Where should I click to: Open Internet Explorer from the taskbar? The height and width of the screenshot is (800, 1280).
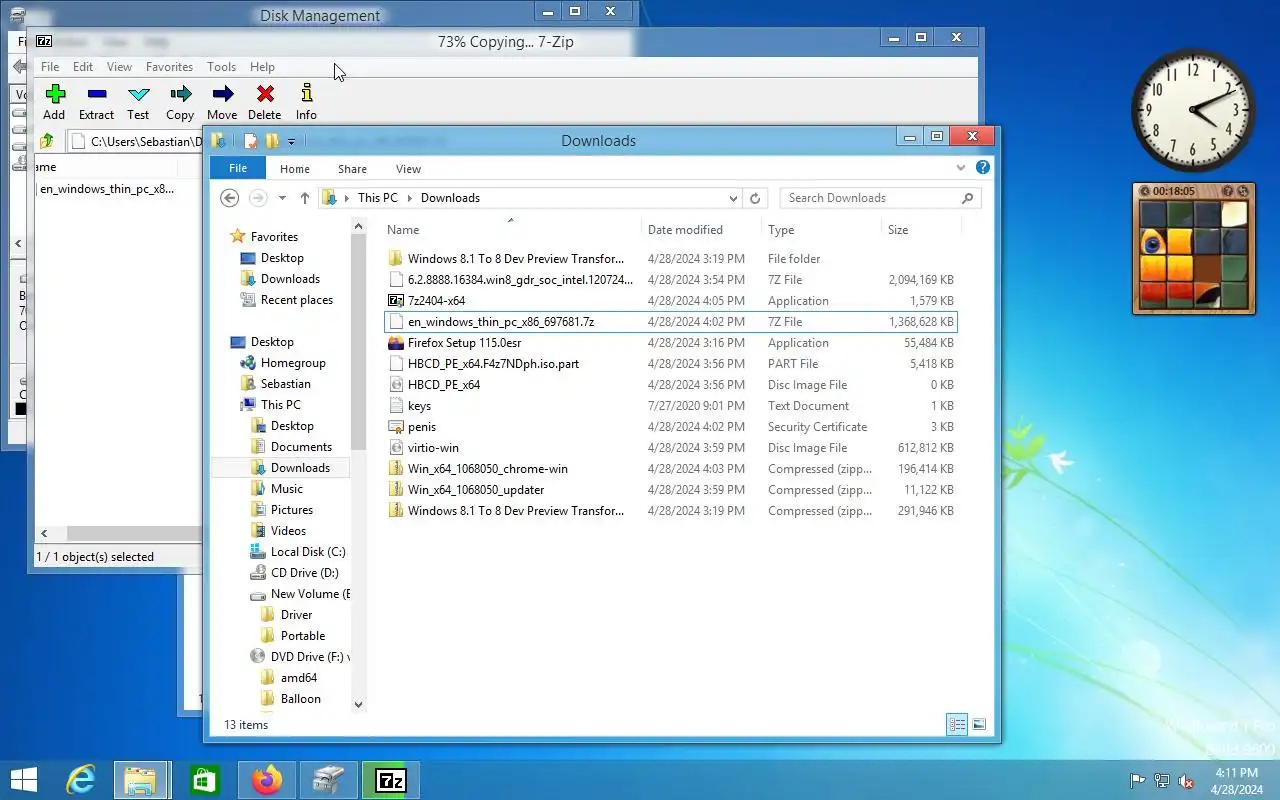coord(80,780)
